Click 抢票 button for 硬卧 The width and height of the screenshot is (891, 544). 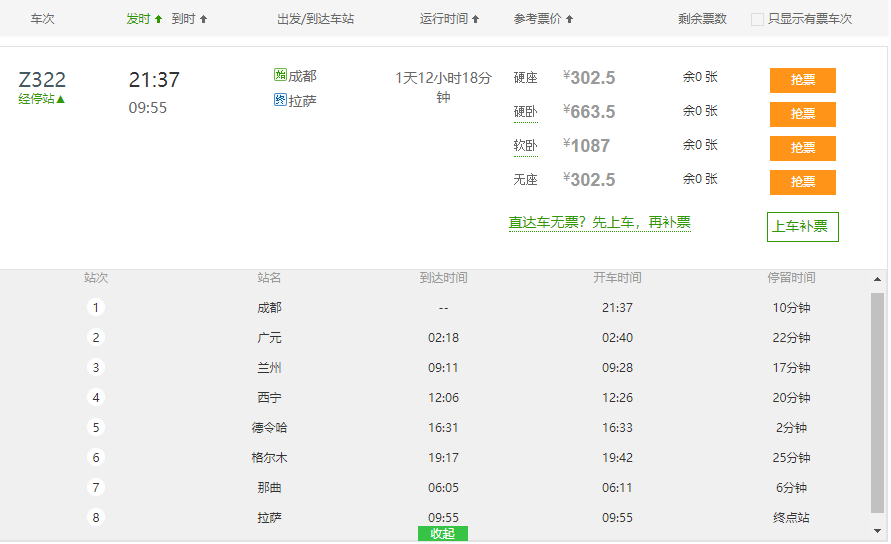click(x=802, y=114)
